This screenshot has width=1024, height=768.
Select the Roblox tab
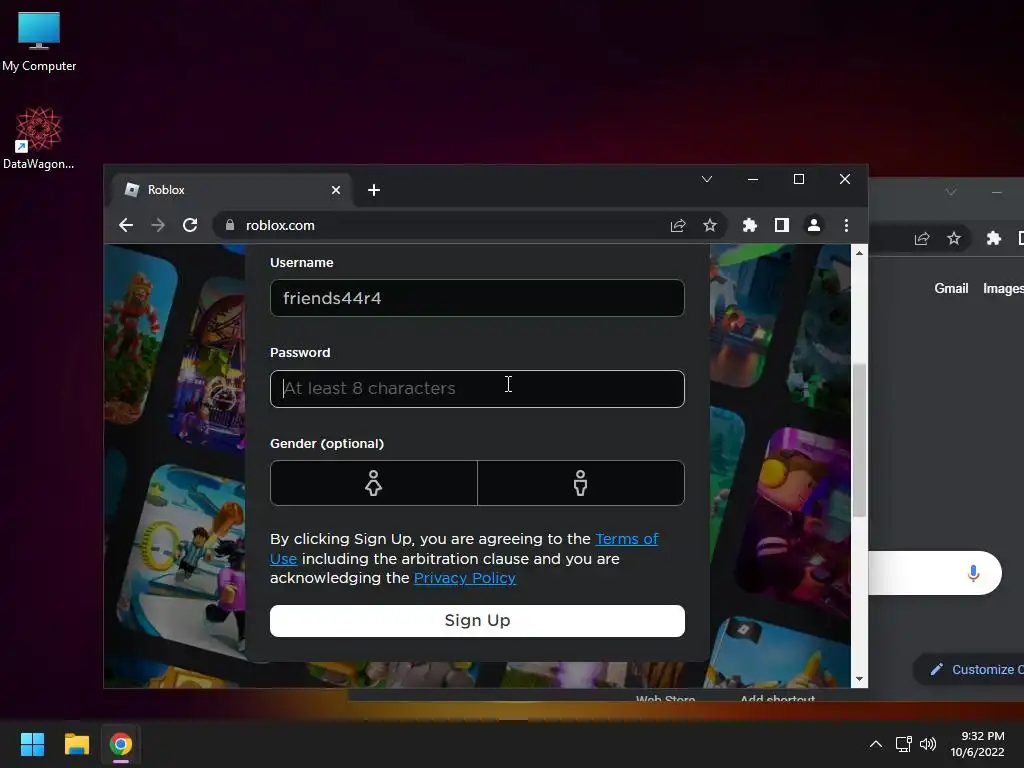click(x=231, y=190)
